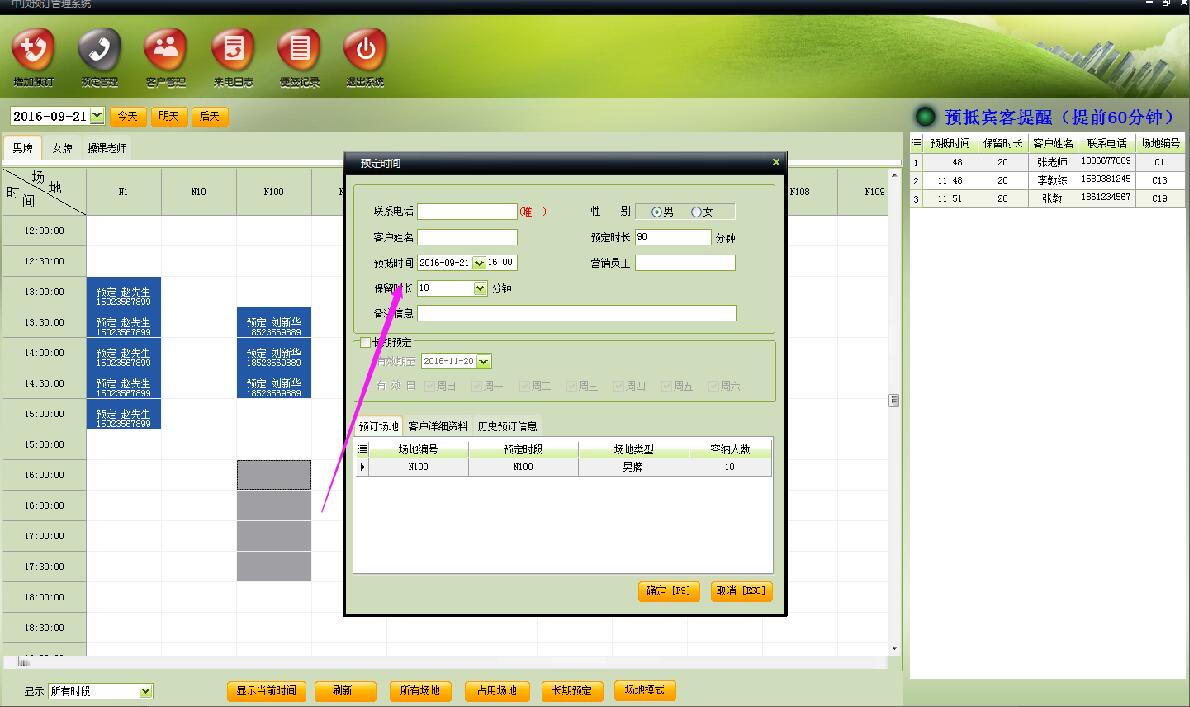This screenshot has height=707, width=1190.
Task: Open 预定管理 booking management phone icon
Action: pyautogui.click(x=99, y=50)
